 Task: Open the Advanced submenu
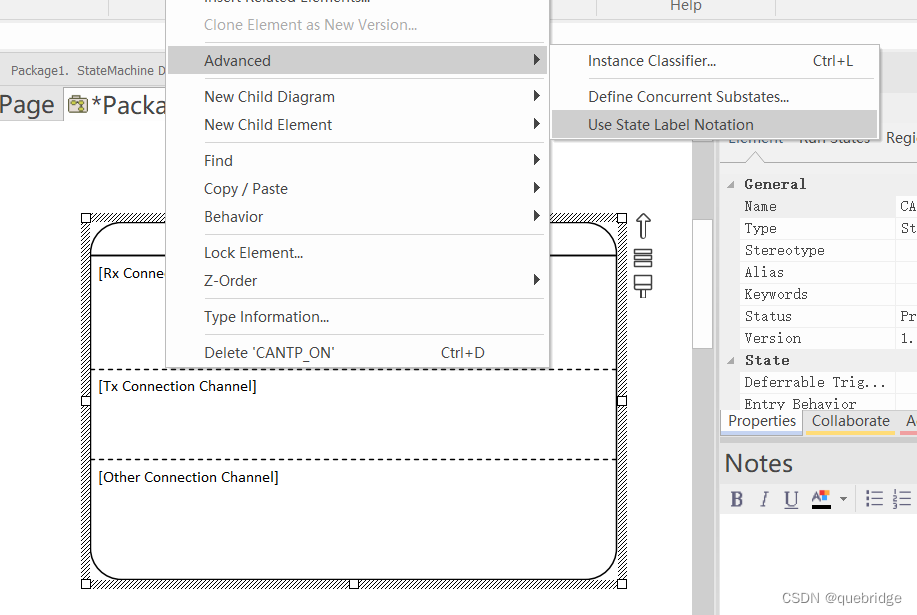click(357, 60)
